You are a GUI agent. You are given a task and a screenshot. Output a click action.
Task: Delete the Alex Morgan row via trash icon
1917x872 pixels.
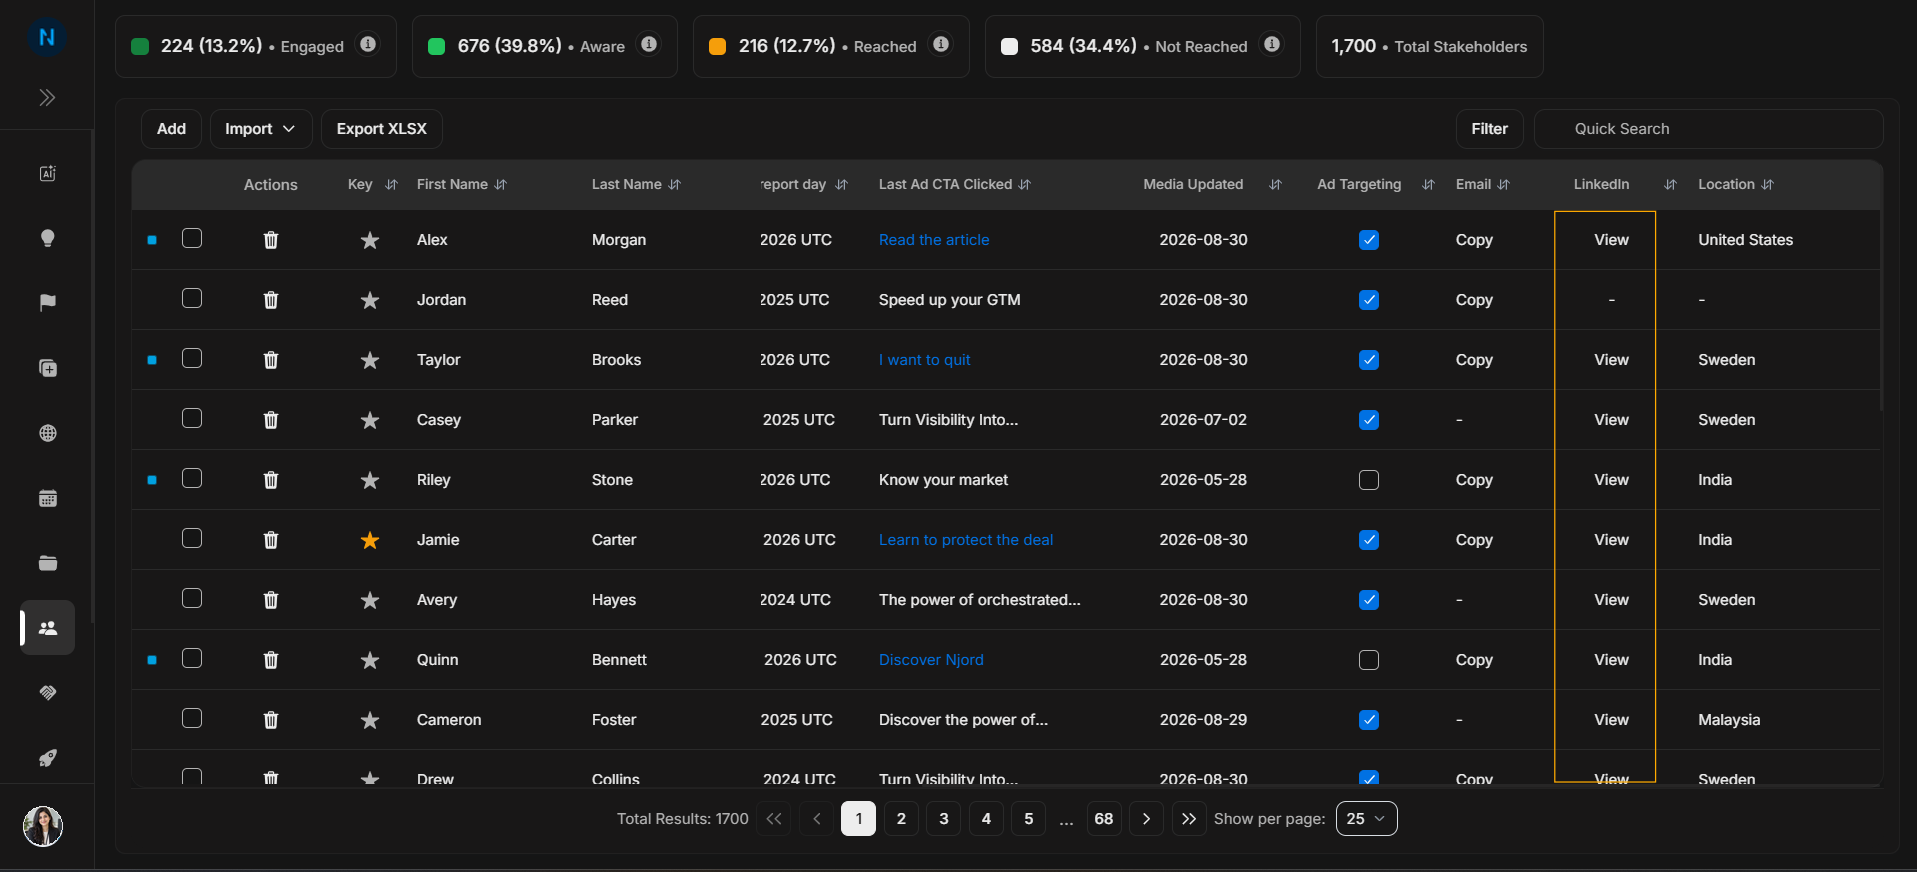[x=270, y=240]
